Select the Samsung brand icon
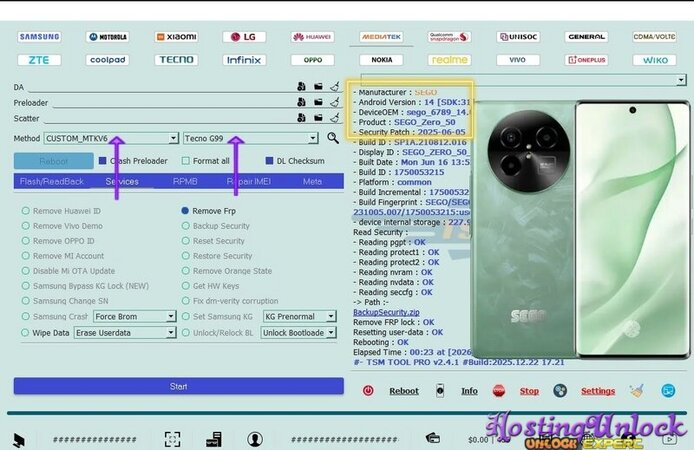The image size is (694, 450). coord(39,37)
